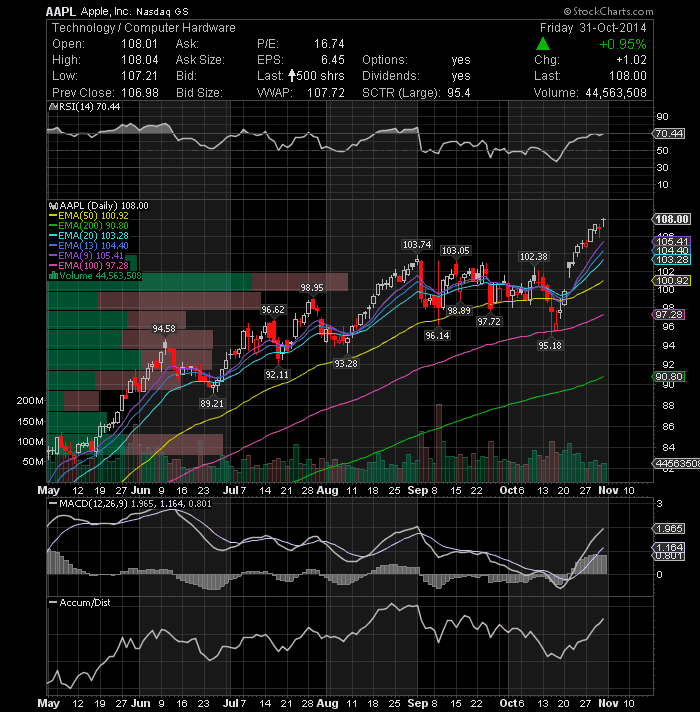The height and width of the screenshot is (712, 700).
Task: Click the RSI 70.44 axis value tag
Action: pos(668,134)
